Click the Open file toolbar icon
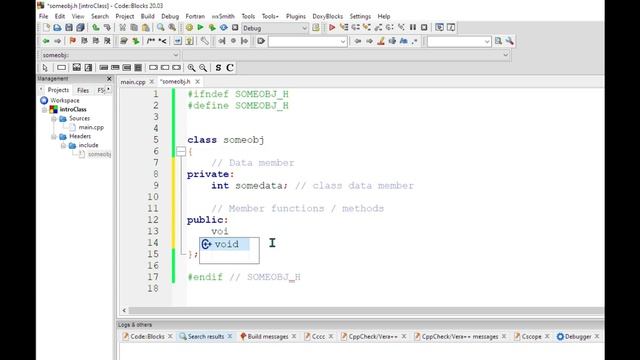 [x=57, y=27]
